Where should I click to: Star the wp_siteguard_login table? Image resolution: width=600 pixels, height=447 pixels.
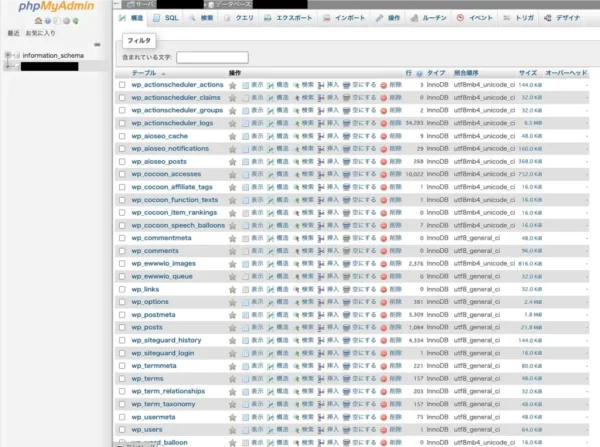tap(232, 354)
